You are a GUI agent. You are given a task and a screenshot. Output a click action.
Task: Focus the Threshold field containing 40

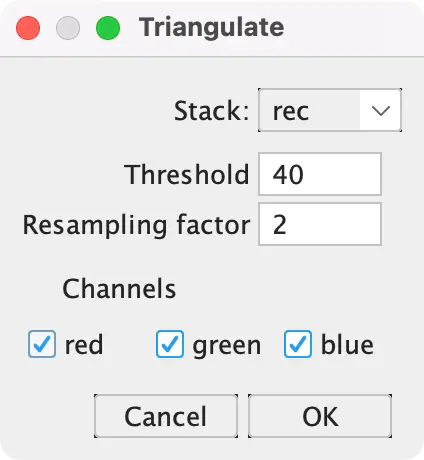(320, 174)
